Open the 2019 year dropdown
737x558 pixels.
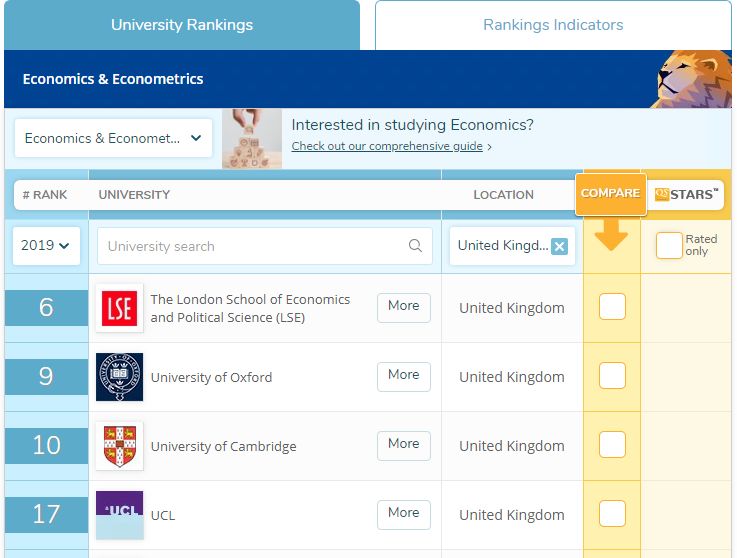point(46,246)
